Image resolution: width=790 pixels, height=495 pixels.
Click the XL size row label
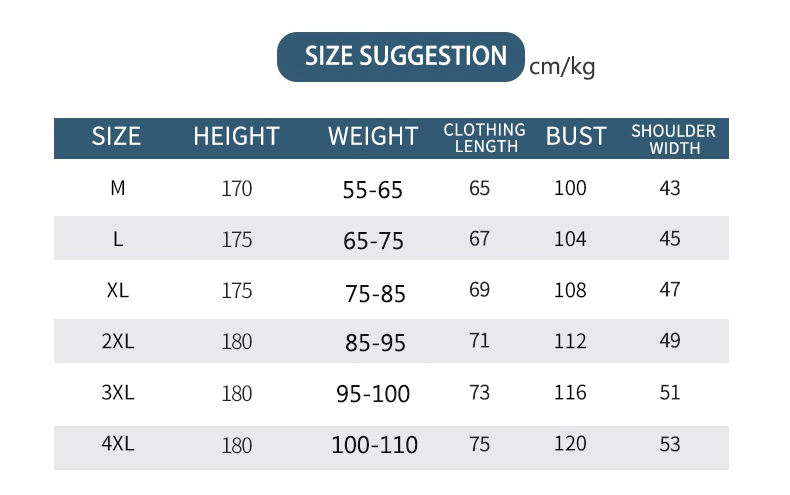click(x=117, y=290)
